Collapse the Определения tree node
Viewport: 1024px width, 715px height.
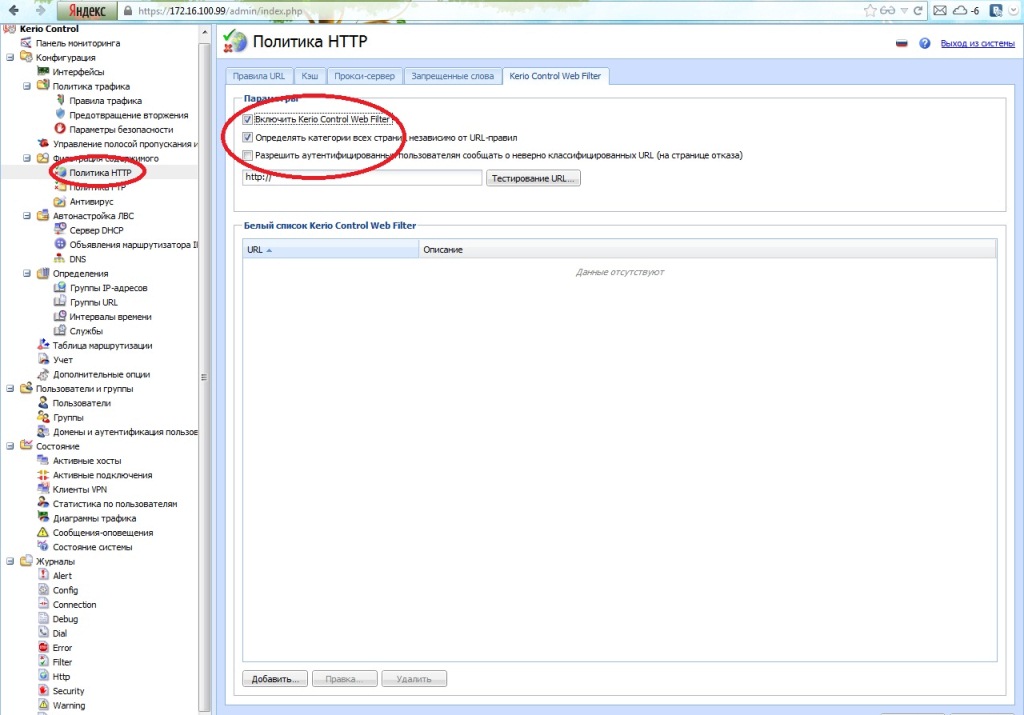pos(27,273)
